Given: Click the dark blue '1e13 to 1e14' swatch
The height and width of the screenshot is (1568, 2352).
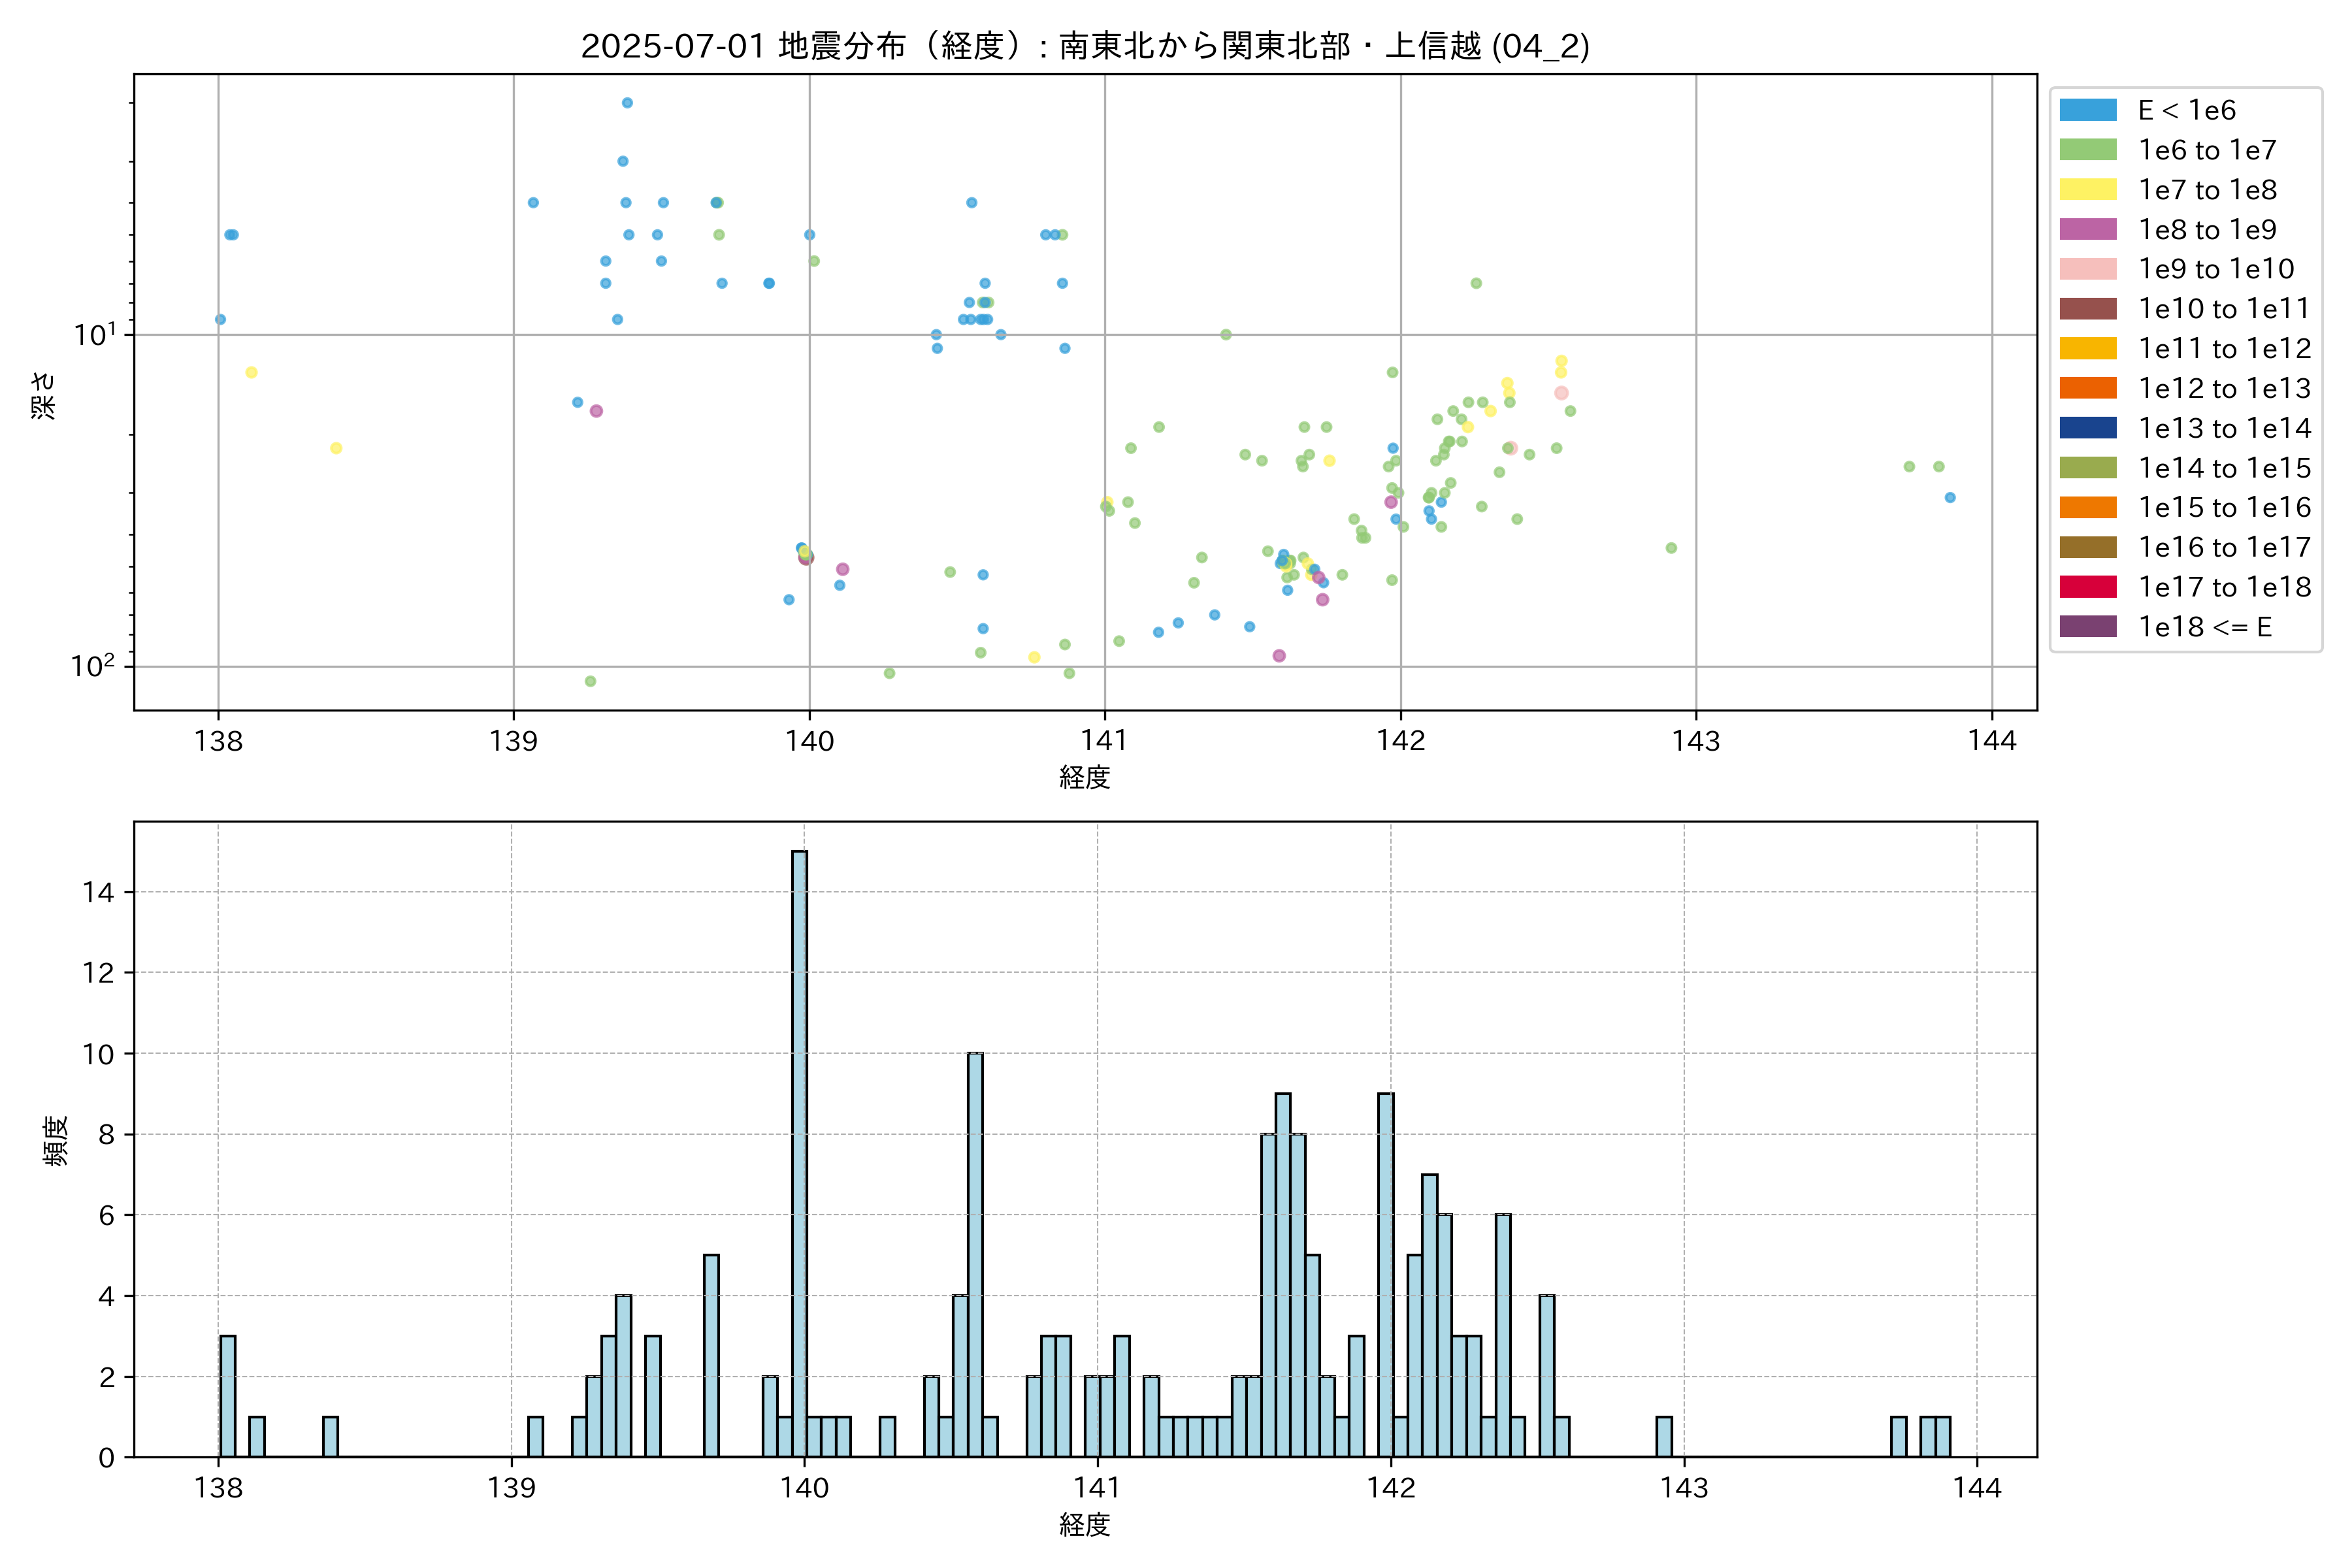Looking at the screenshot, I should (2088, 428).
